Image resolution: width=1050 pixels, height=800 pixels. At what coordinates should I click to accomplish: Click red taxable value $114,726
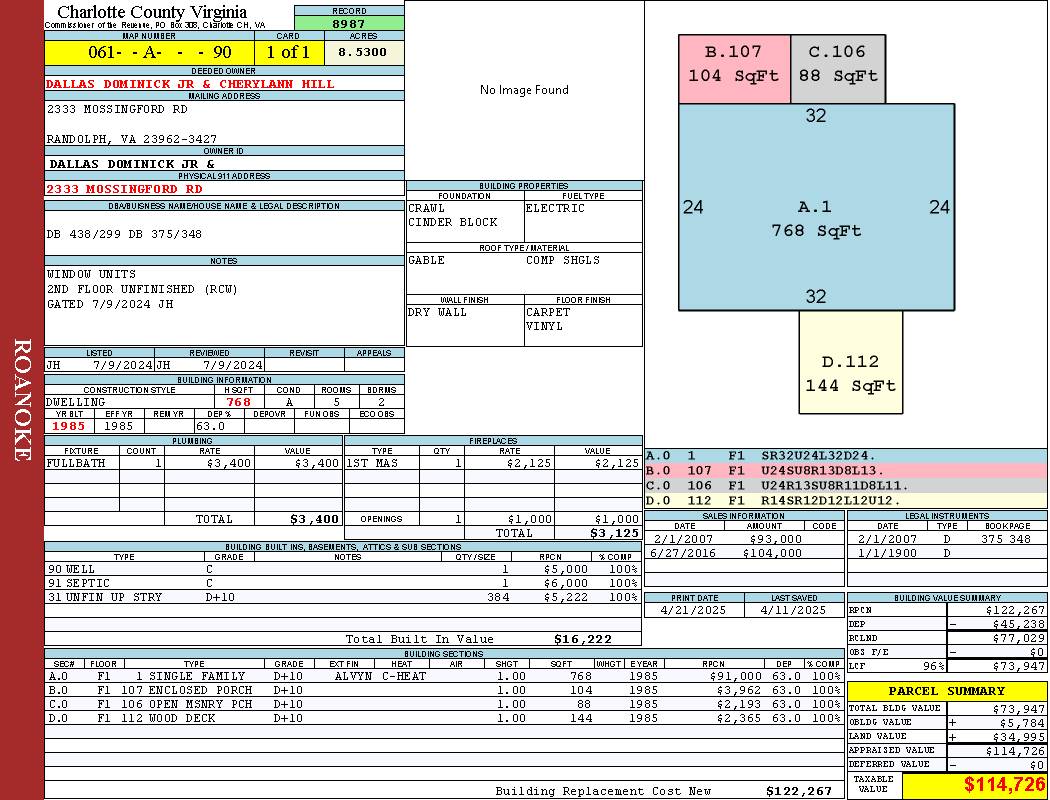[x=1004, y=785]
